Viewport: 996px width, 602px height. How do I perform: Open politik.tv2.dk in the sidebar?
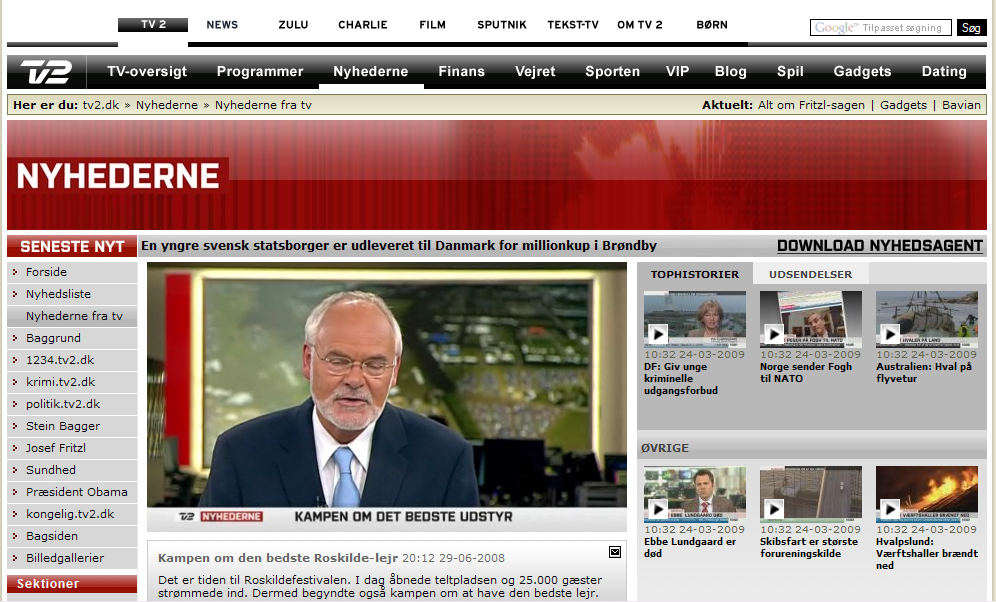[x=72, y=404]
